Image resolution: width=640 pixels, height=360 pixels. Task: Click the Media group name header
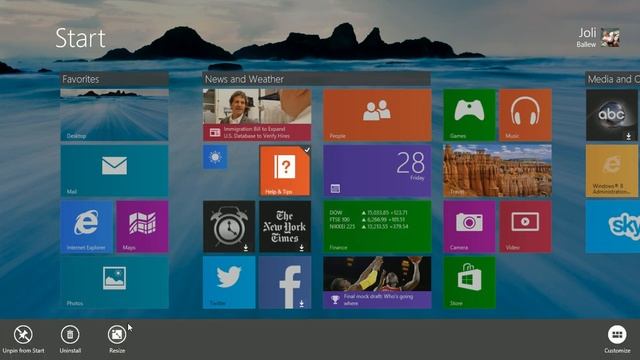tap(612, 79)
